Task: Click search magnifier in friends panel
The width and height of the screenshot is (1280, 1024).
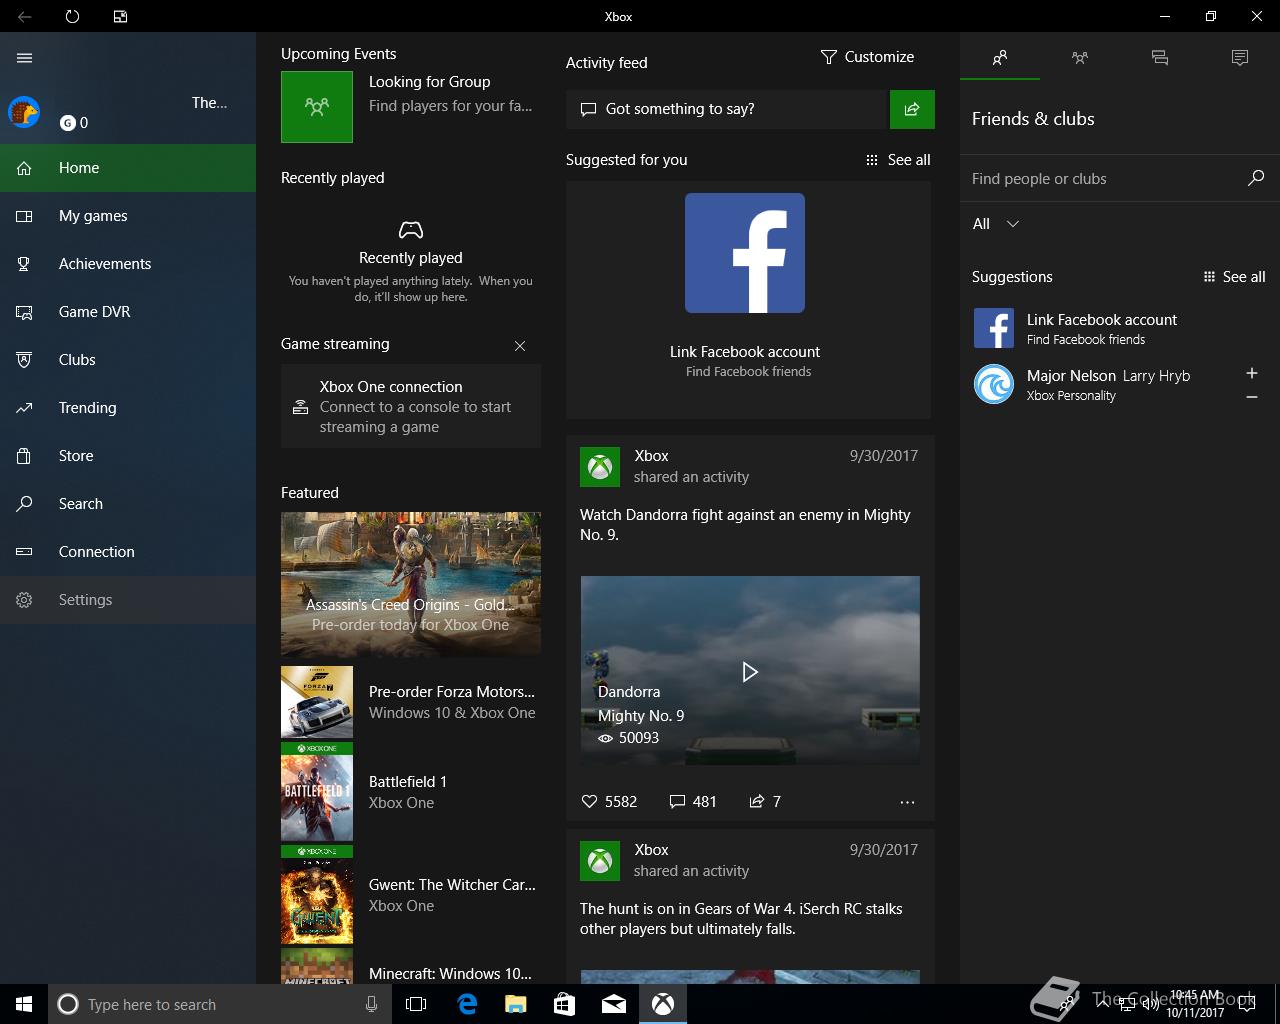Action: (1256, 178)
